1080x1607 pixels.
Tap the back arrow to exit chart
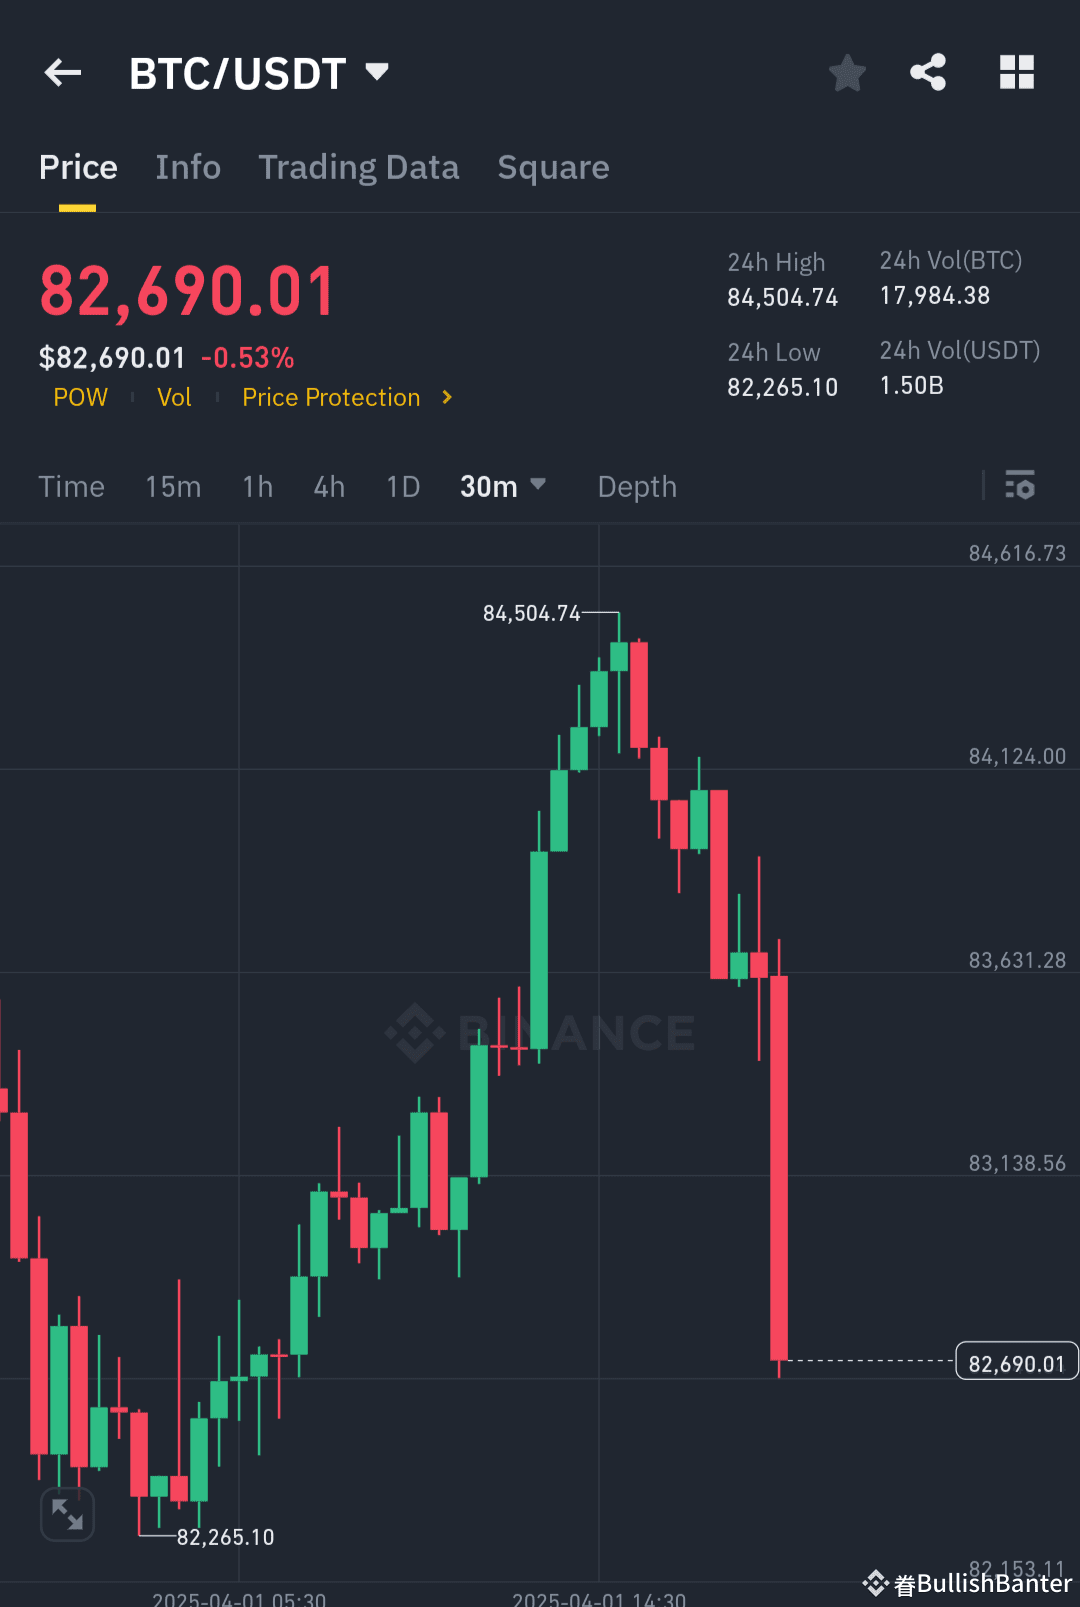point(62,72)
